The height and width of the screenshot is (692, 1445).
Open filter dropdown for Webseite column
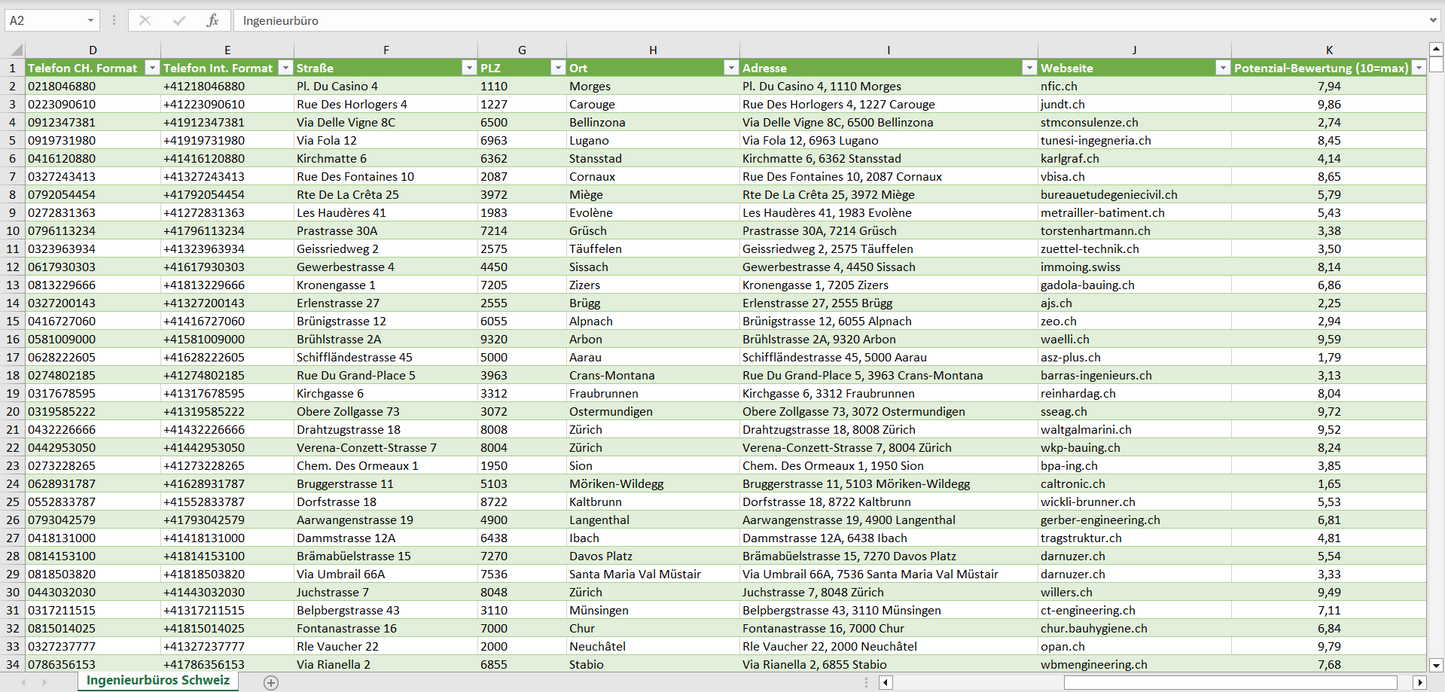[x=1221, y=68]
